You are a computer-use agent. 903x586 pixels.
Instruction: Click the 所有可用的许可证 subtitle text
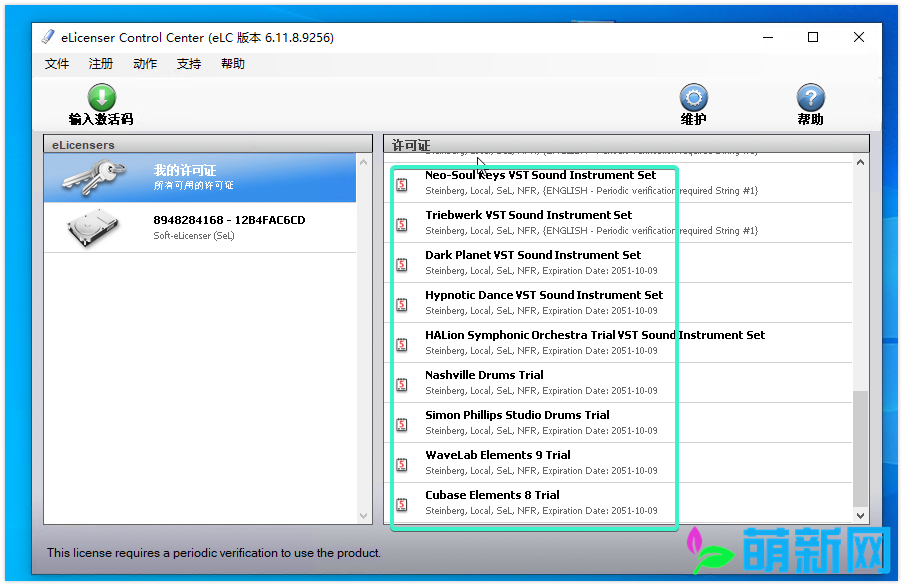(x=194, y=185)
